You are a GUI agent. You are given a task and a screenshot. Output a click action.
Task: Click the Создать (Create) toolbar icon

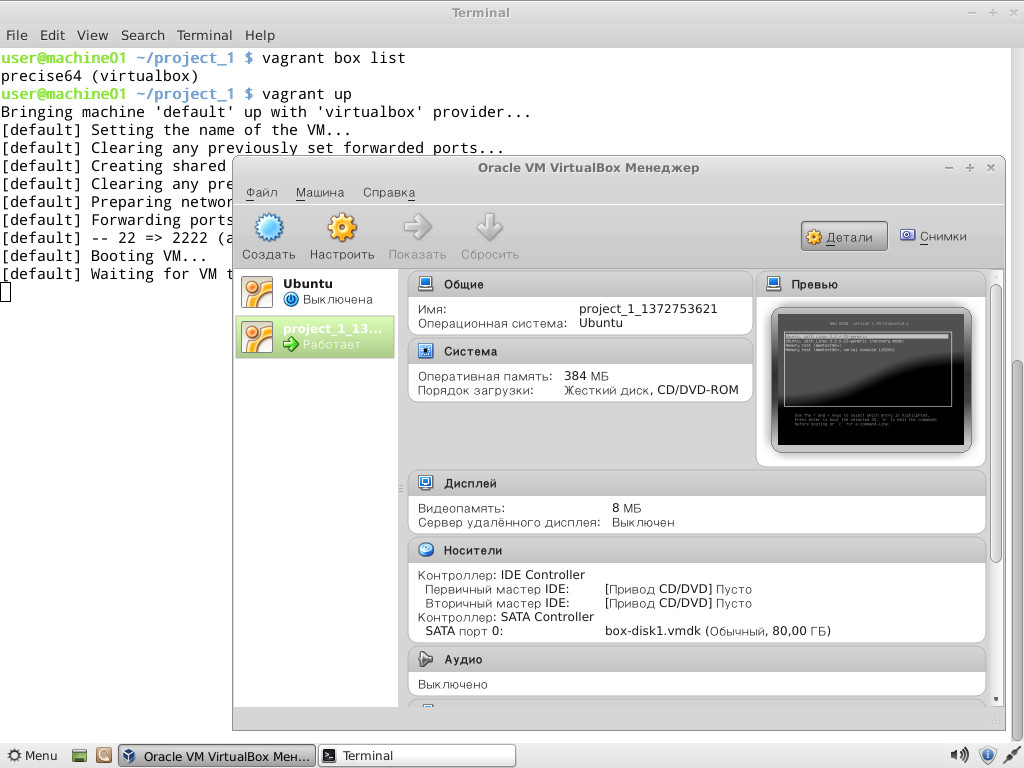click(268, 228)
